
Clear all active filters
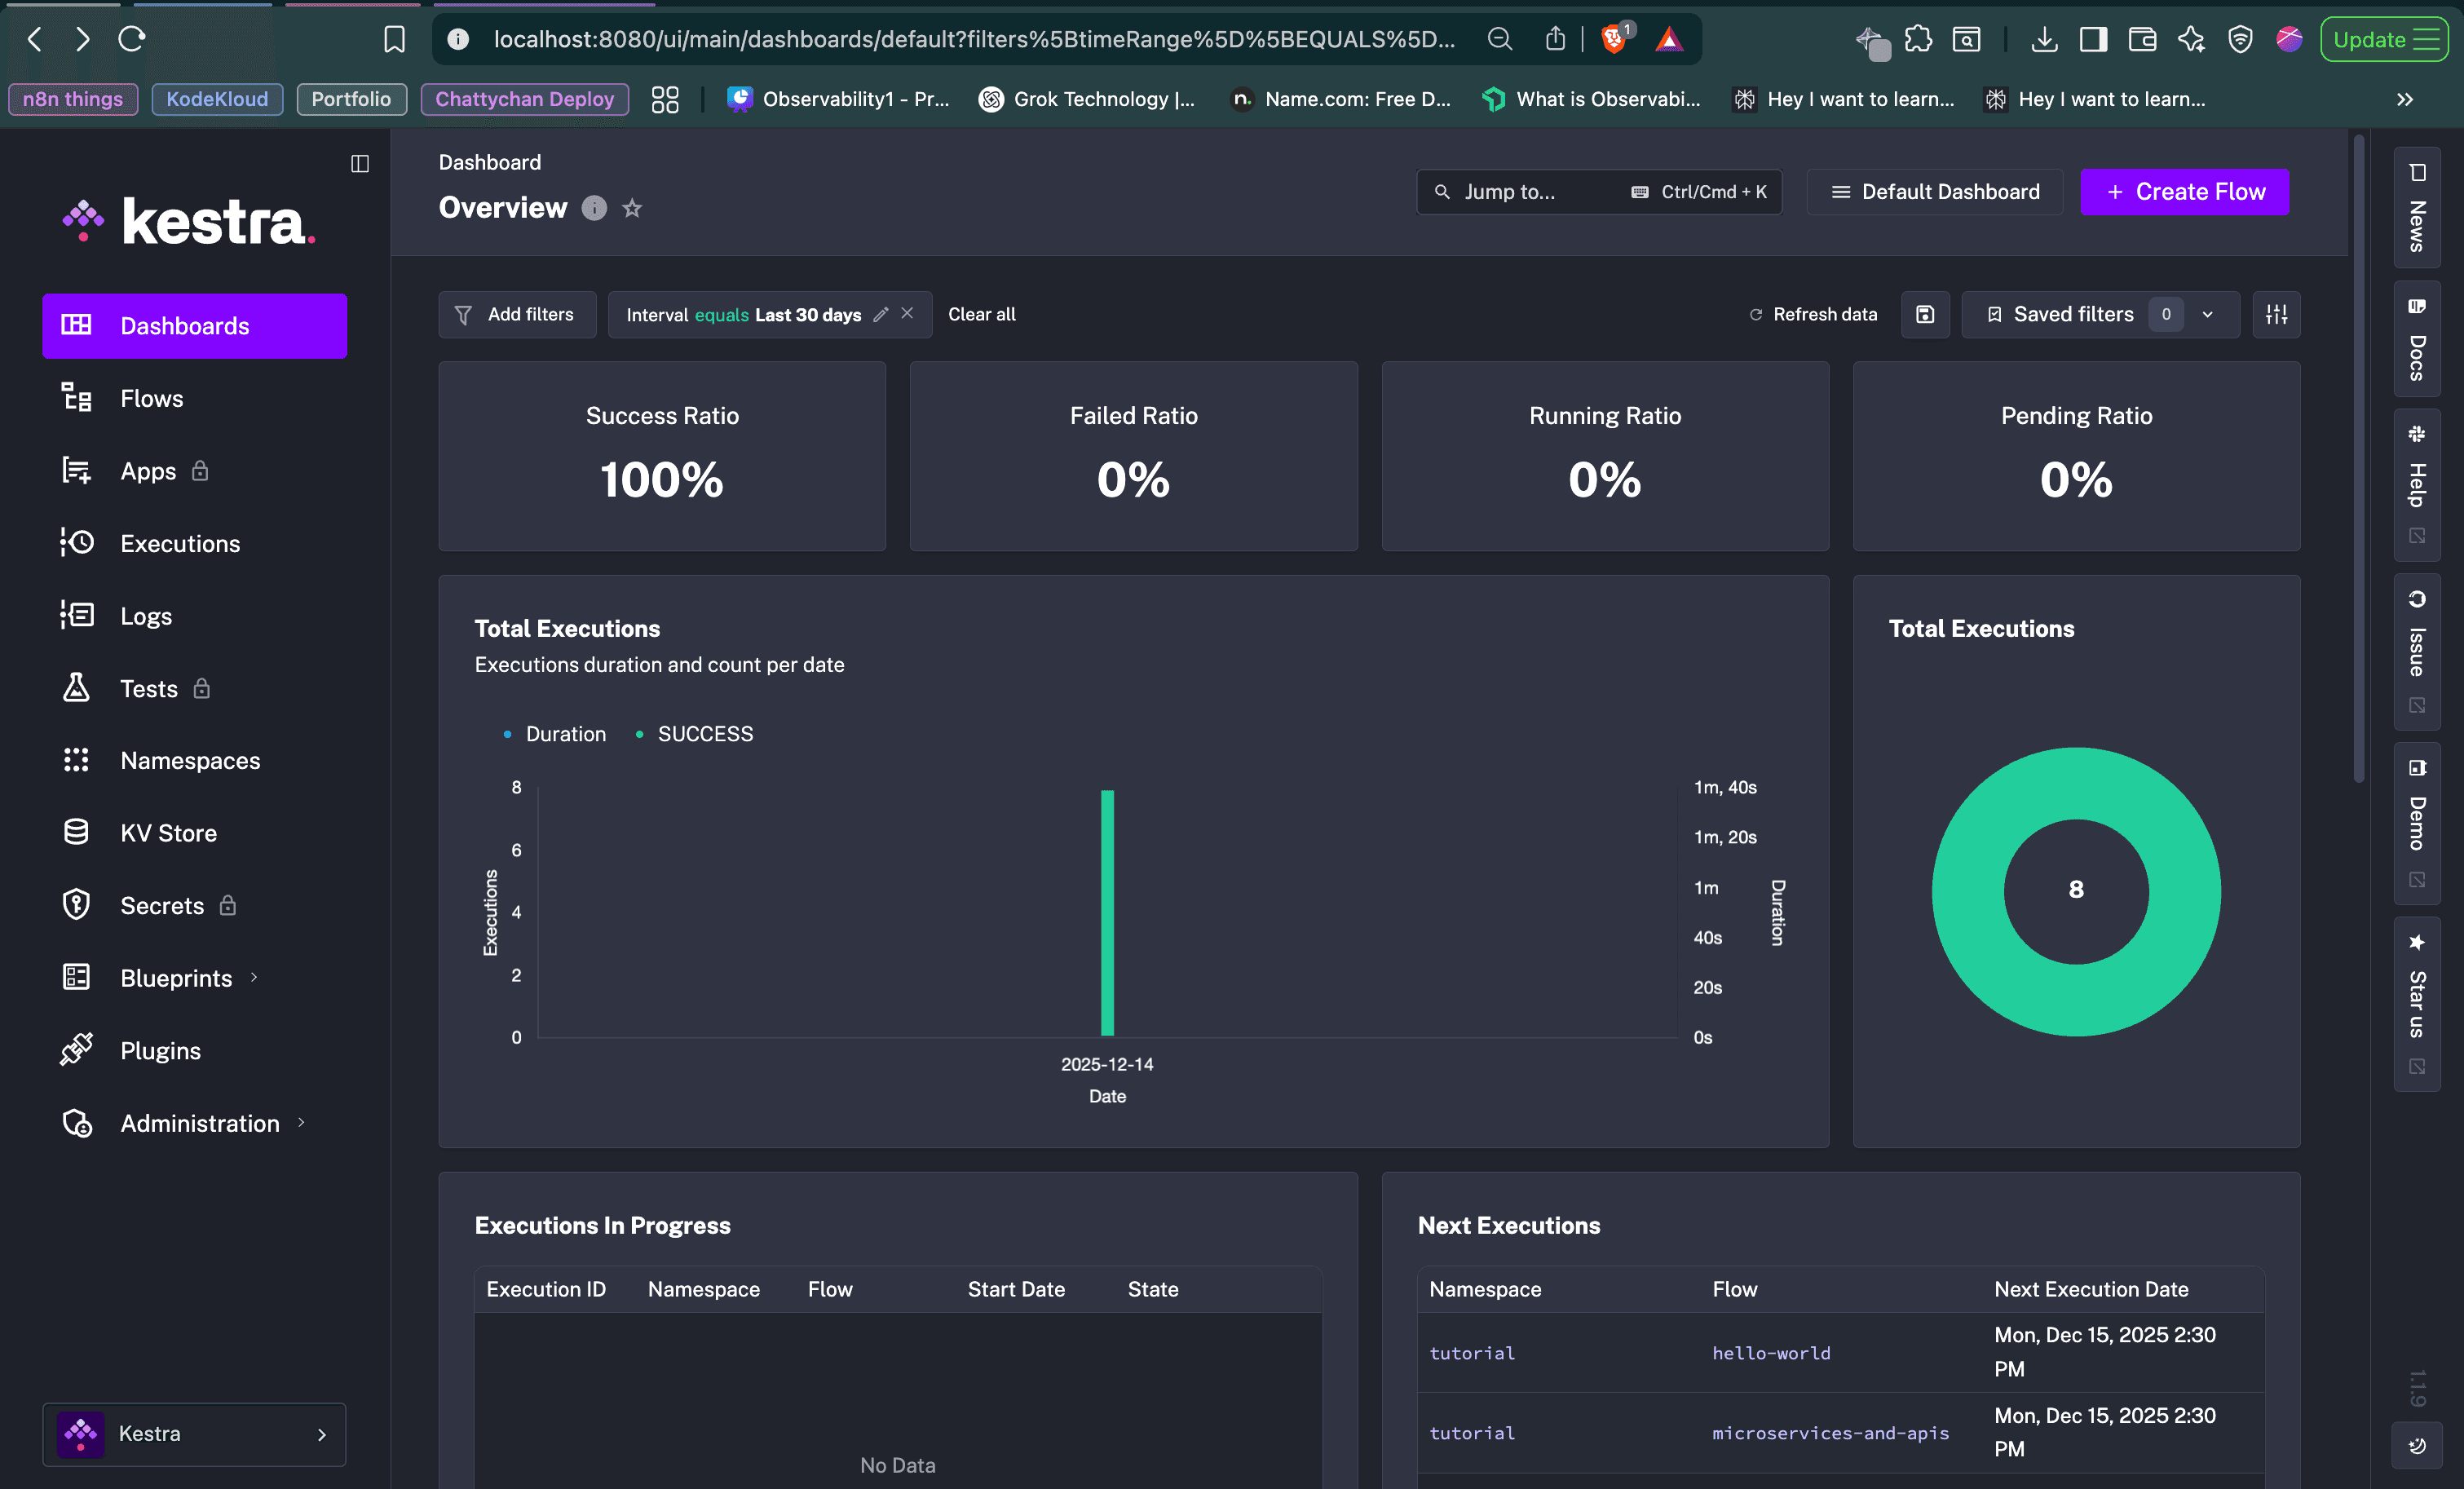pyautogui.click(x=981, y=314)
